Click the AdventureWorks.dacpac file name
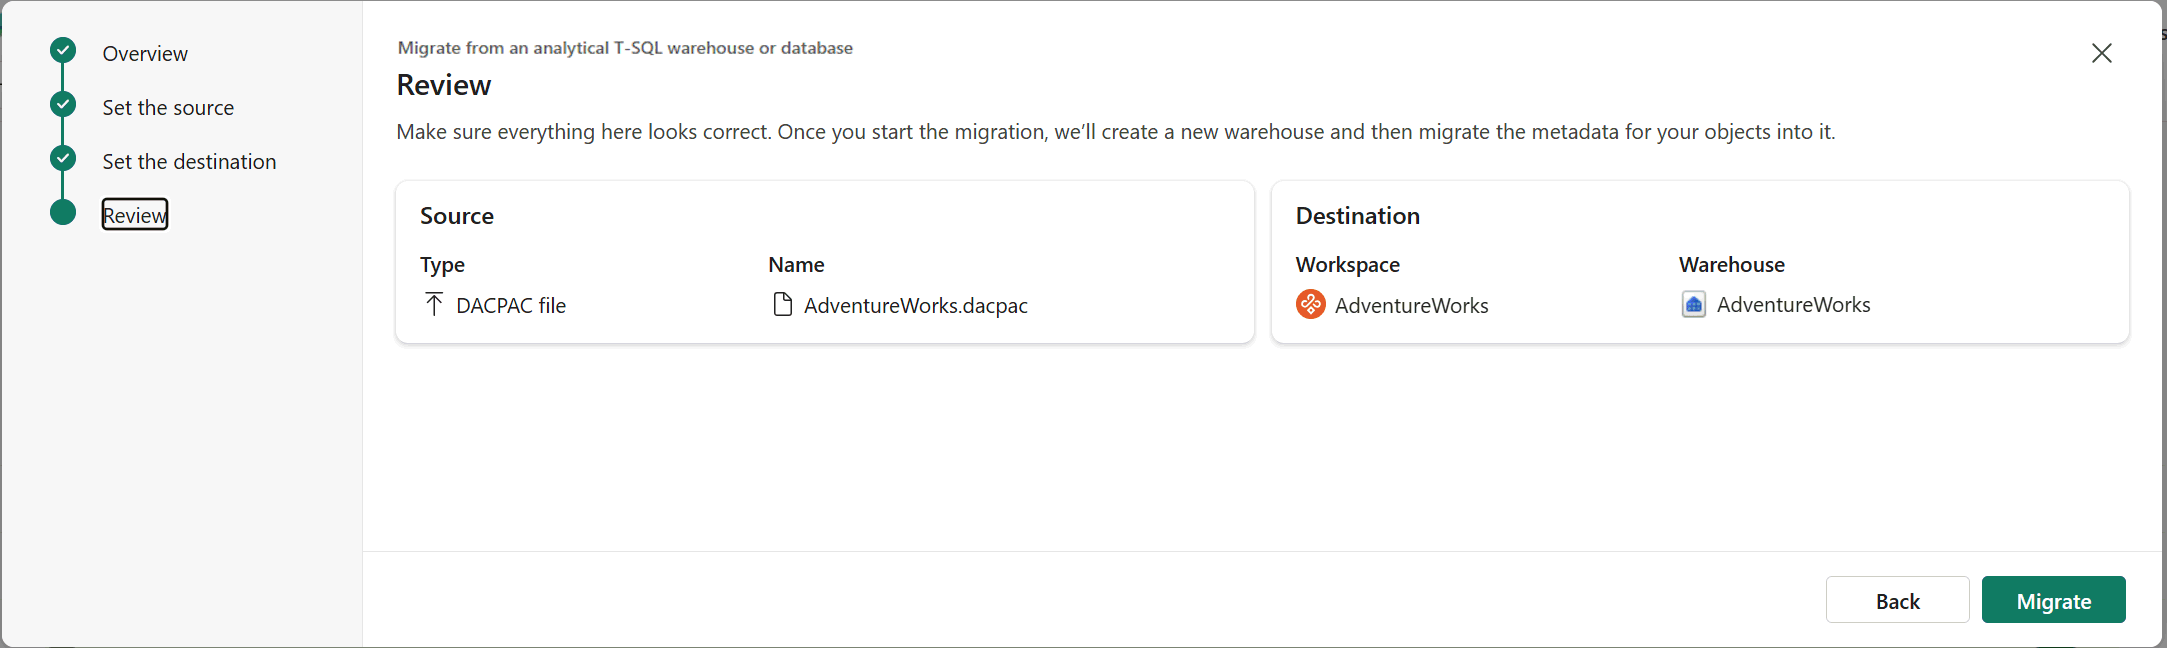The width and height of the screenshot is (2167, 648). (916, 306)
